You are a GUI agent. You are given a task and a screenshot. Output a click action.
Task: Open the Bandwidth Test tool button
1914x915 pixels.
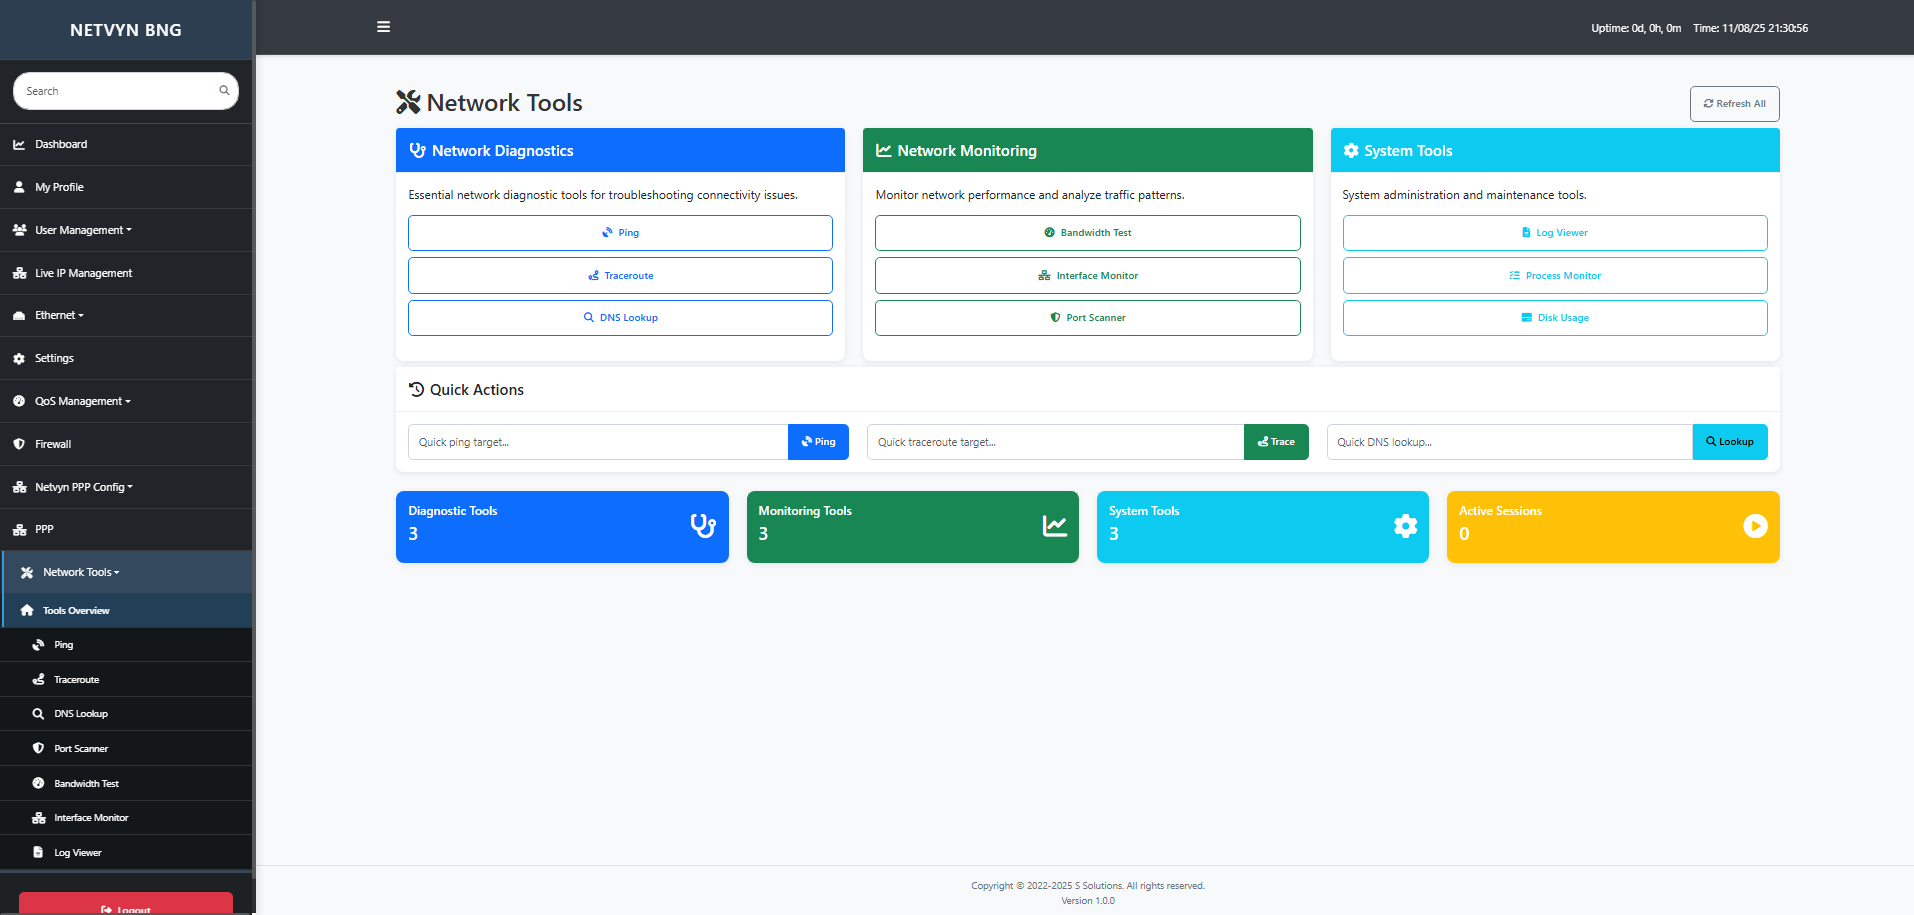(x=1087, y=233)
